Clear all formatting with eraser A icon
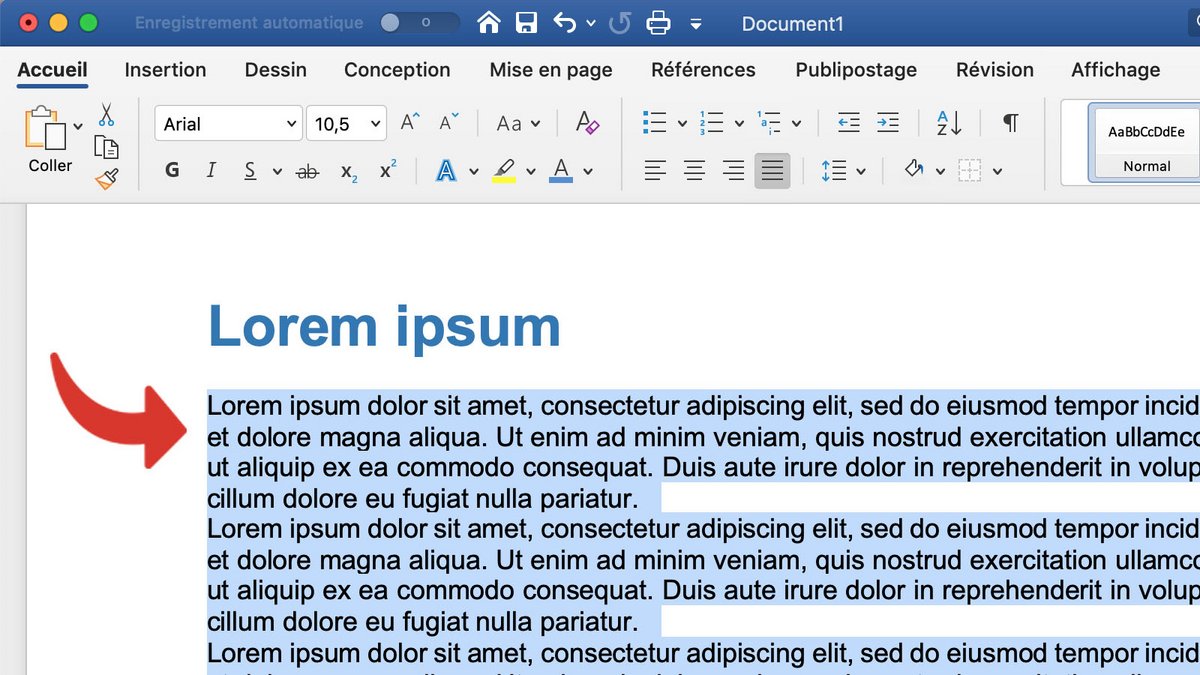Screen dimensions: 1200x675 [587, 123]
